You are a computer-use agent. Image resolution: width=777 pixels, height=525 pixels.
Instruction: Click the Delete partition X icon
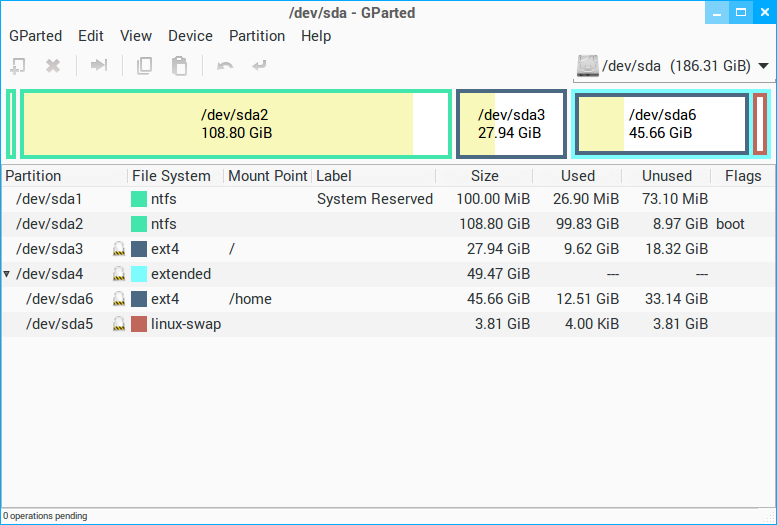(x=53, y=66)
